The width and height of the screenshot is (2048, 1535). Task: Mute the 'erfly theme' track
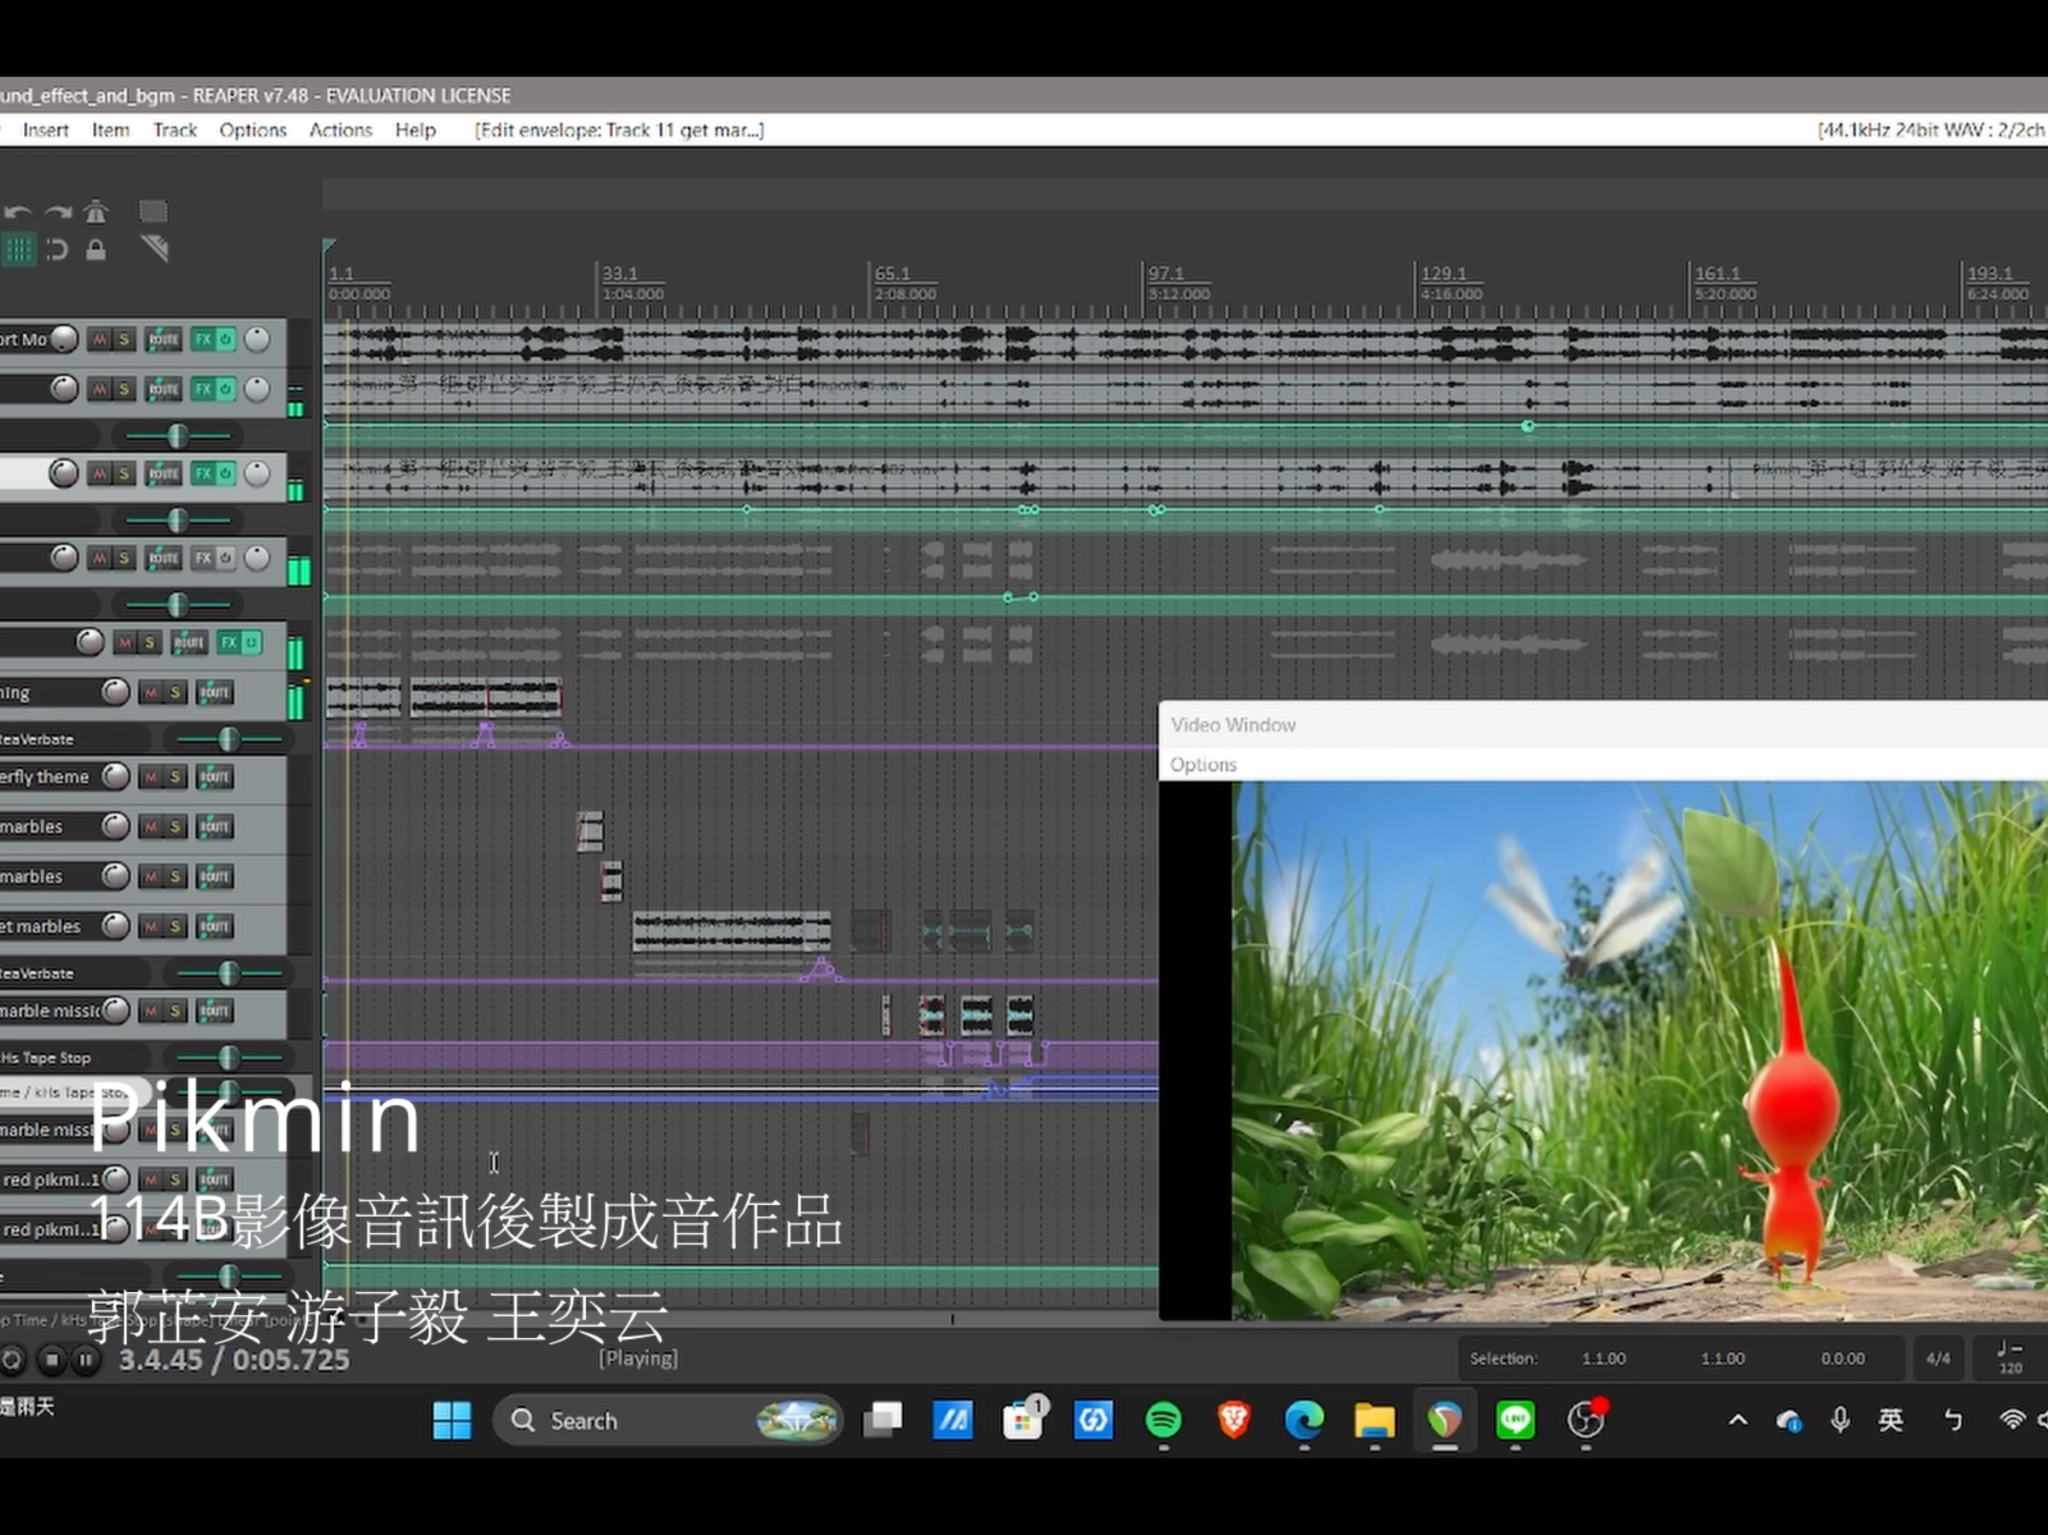(x=150, y=777)
